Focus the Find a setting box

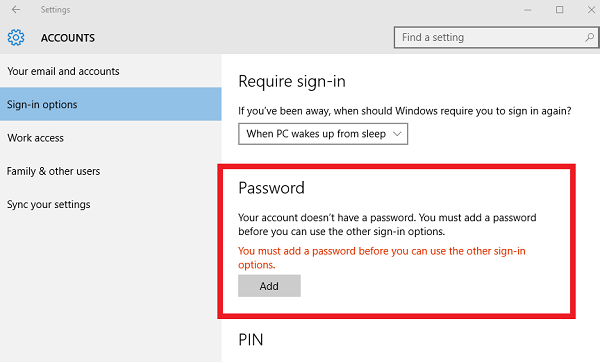496,38
